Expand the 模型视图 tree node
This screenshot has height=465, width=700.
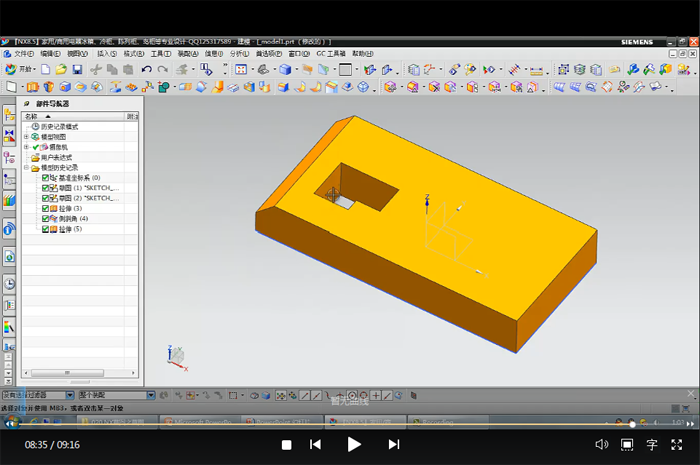(x=26, y=137)
